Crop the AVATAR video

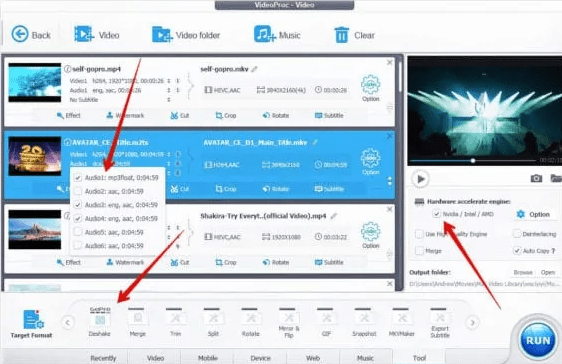(x=225, y=189)
